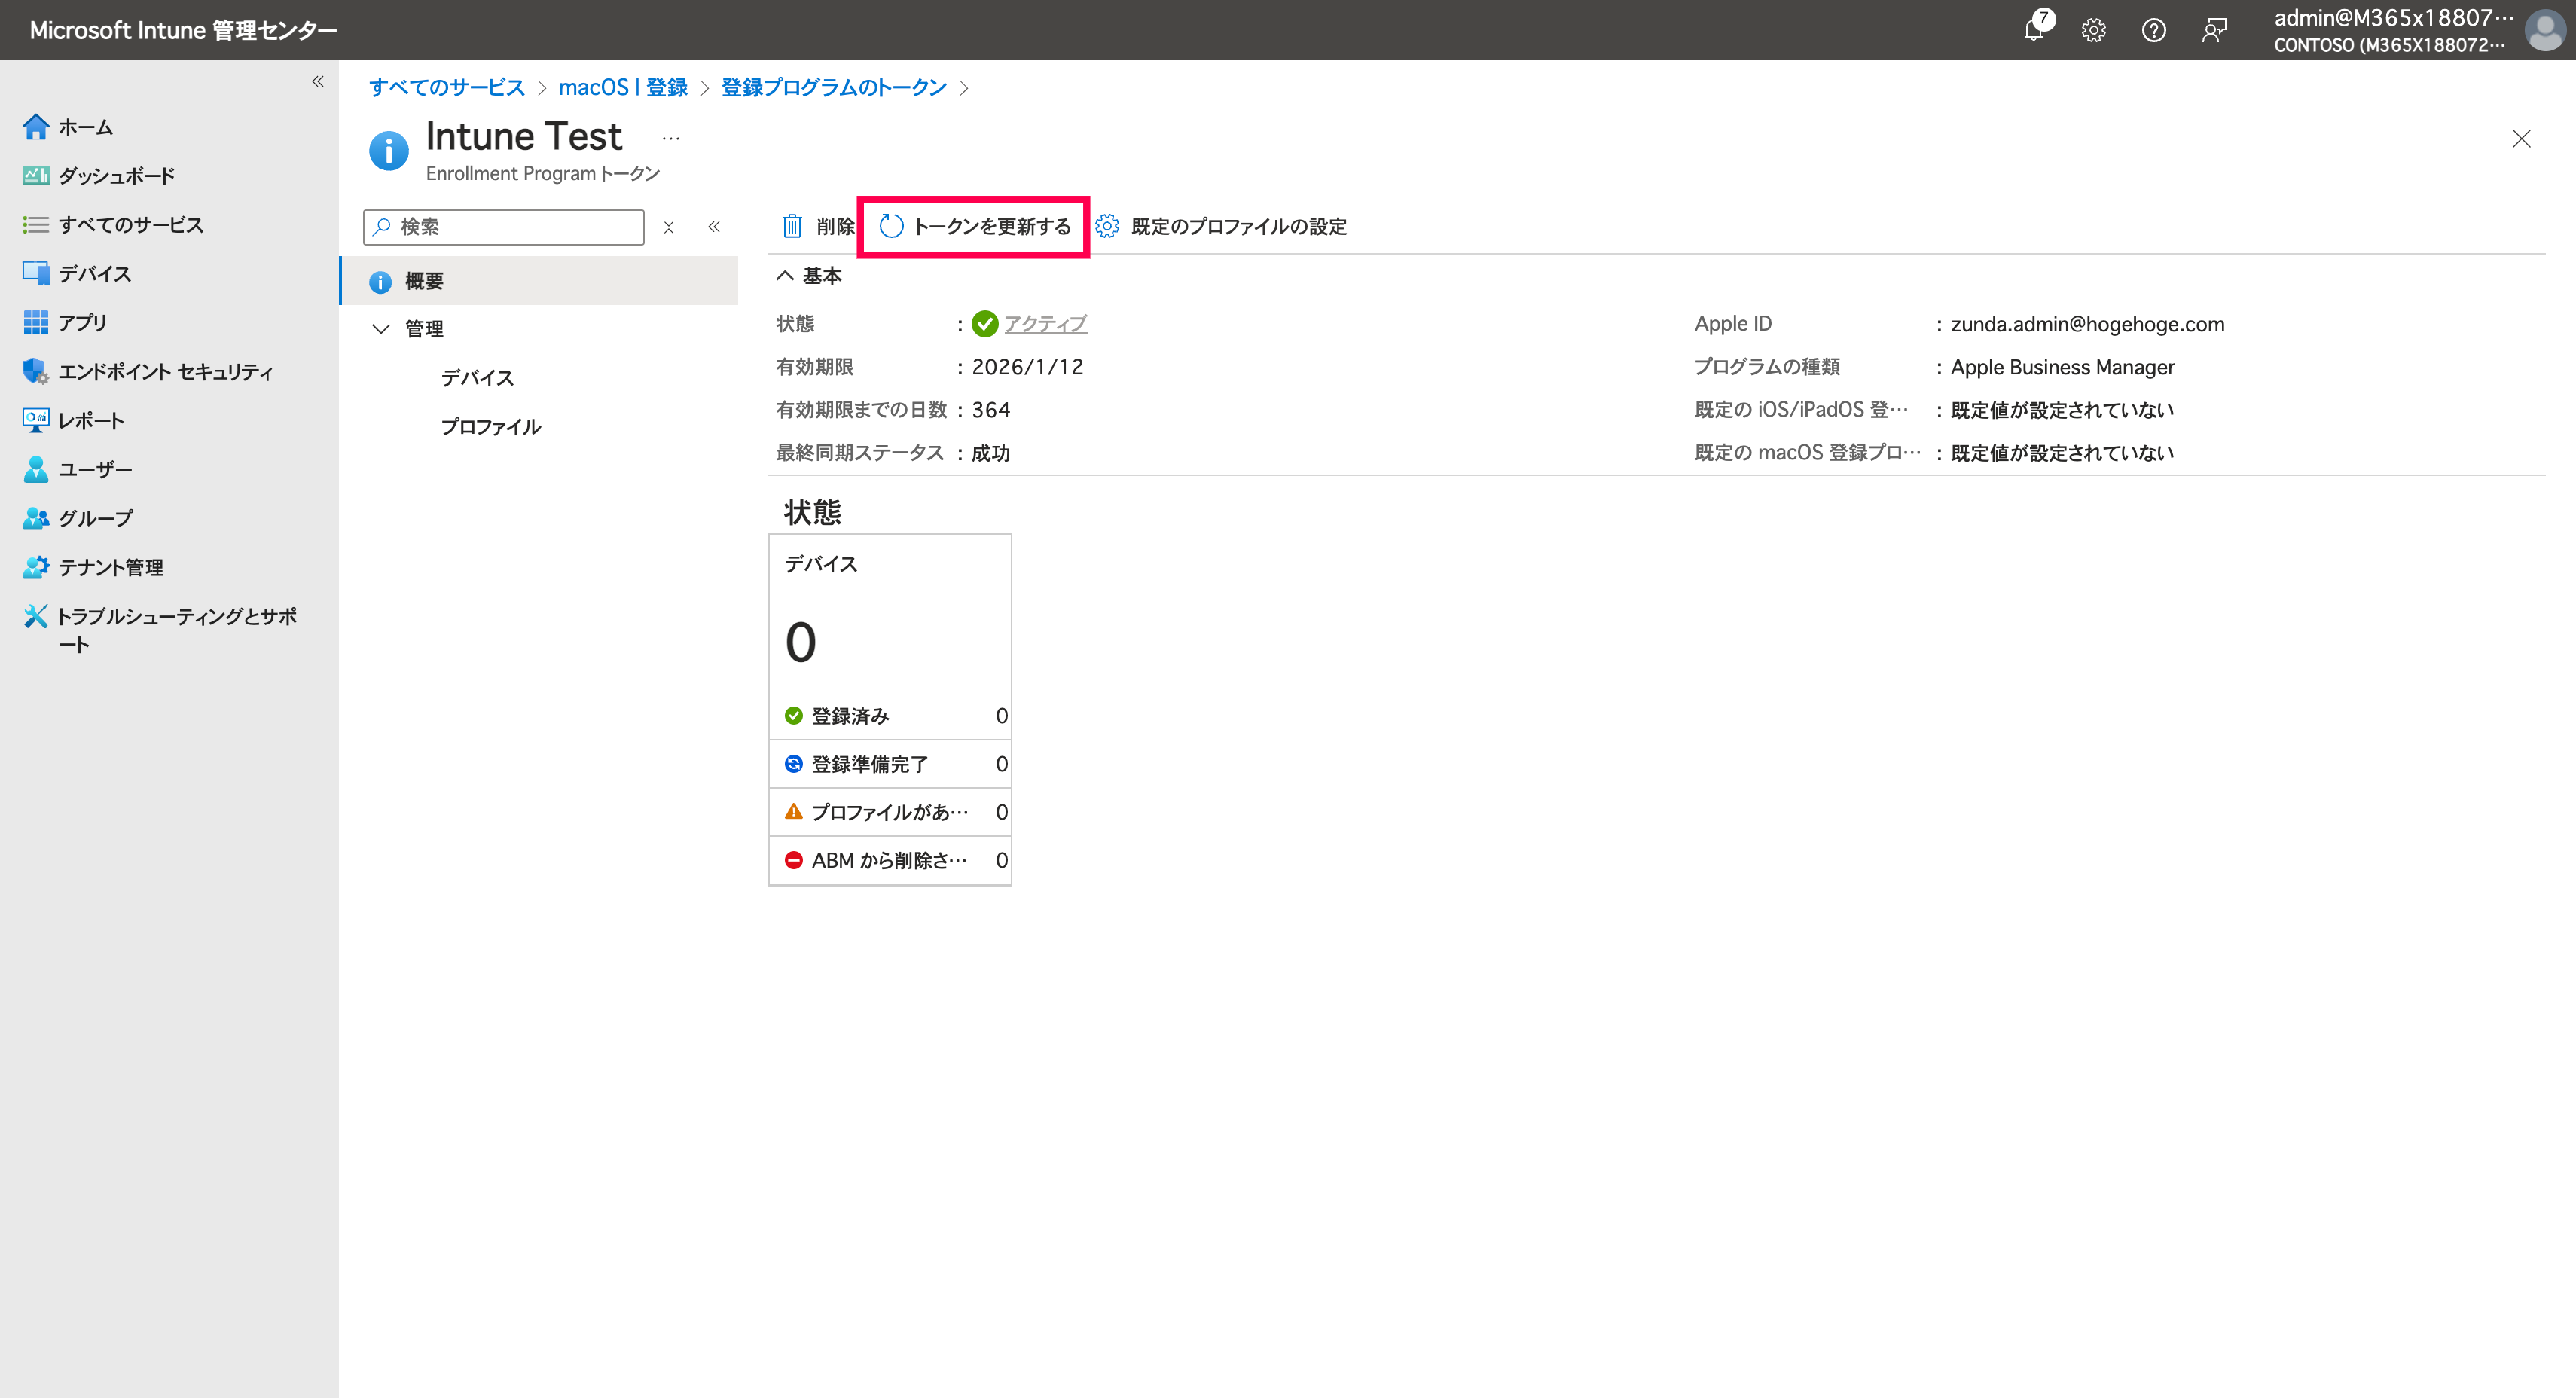Open アプリ in sidebar
Screen dimensions: 2576x1398
click(65, 323)
